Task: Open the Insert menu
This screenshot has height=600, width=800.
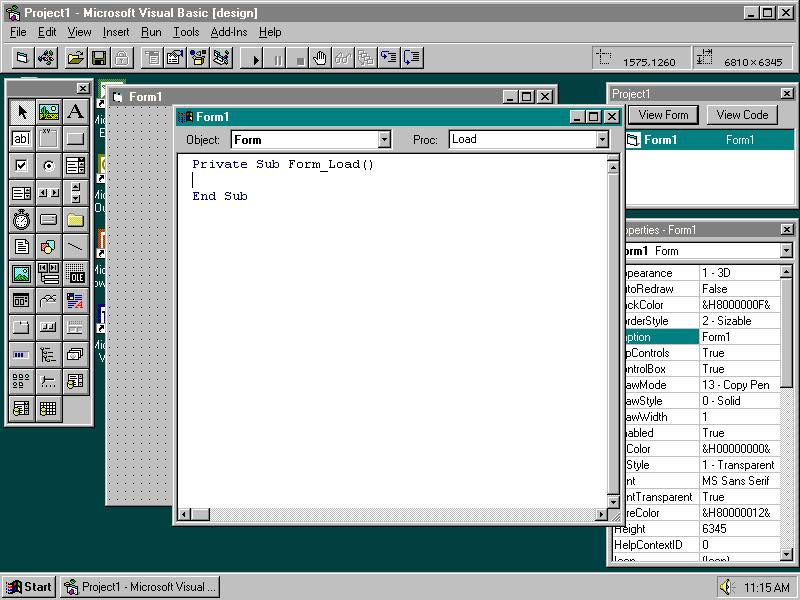Action: pyautogui.click(x=116, y=32)
